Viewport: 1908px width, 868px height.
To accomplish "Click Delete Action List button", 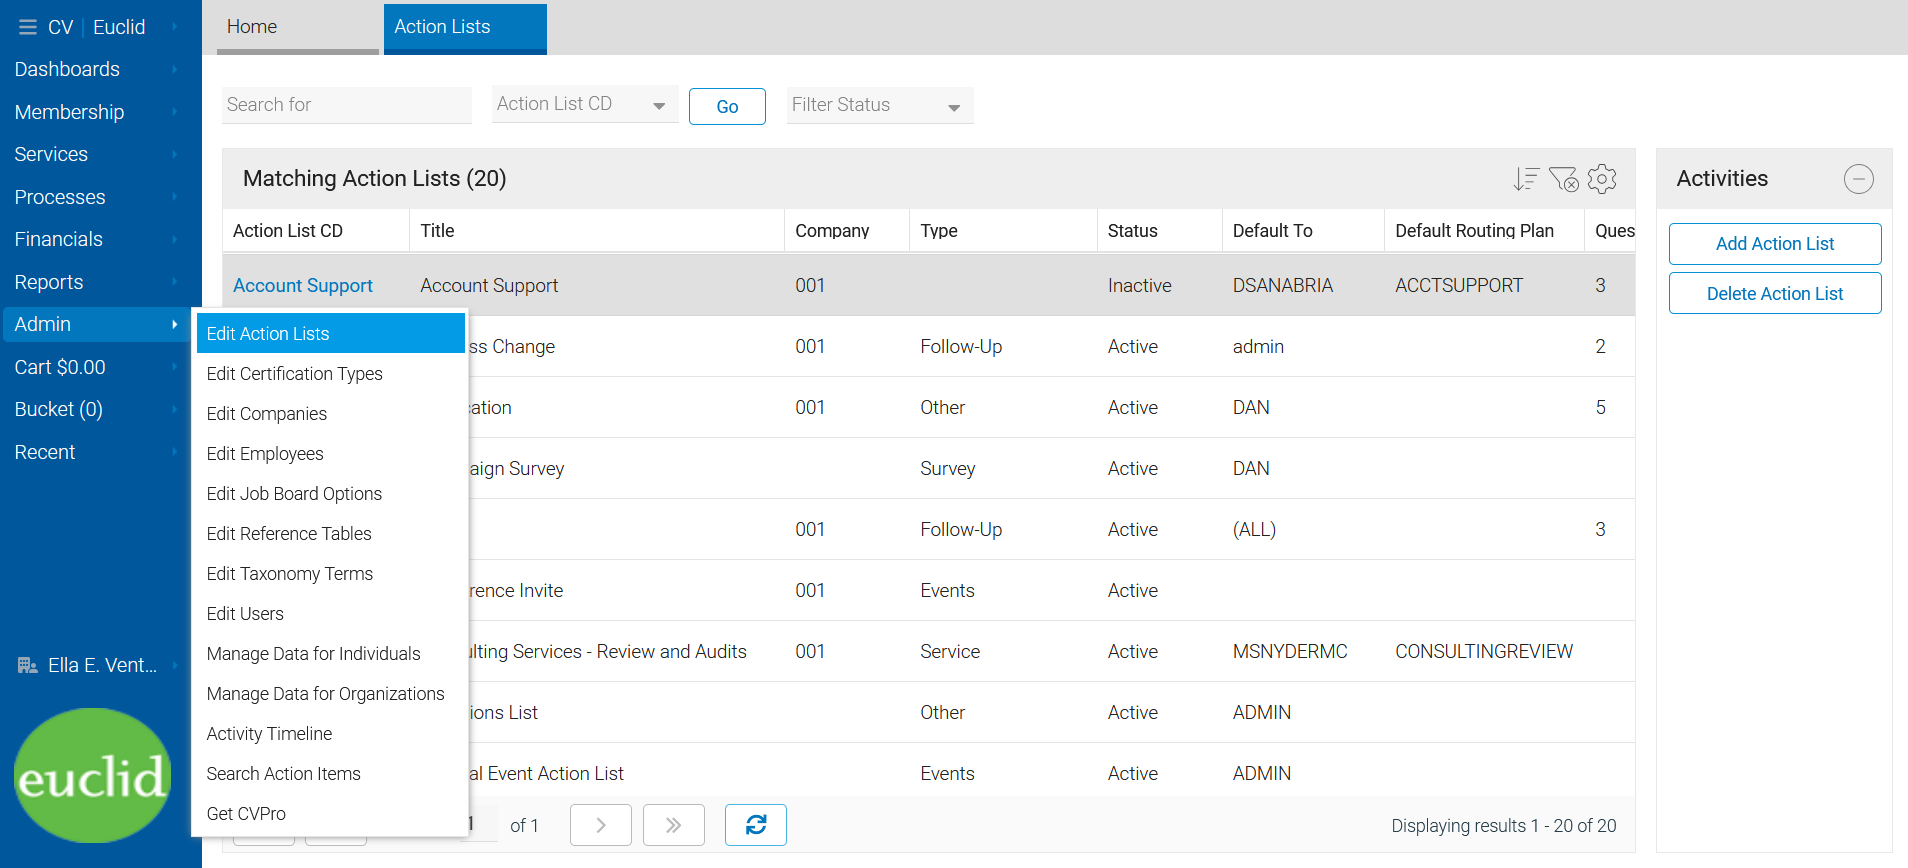I will coord(1775,293).
